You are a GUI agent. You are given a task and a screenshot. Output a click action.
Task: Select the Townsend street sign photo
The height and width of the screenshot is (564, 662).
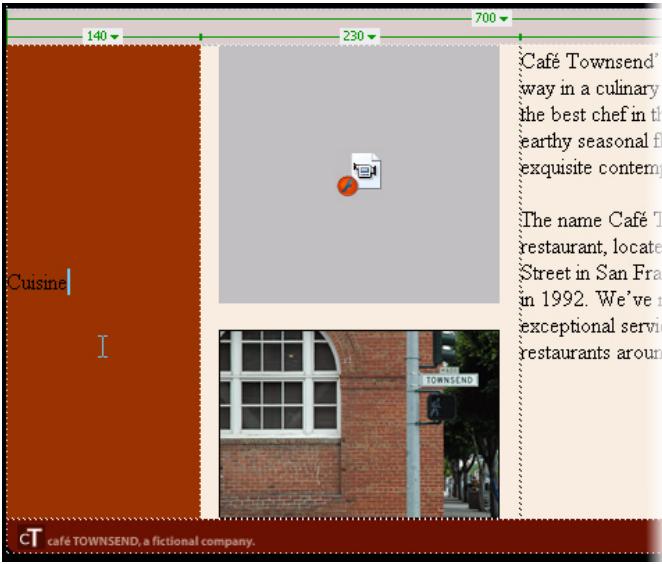point(359,424)
